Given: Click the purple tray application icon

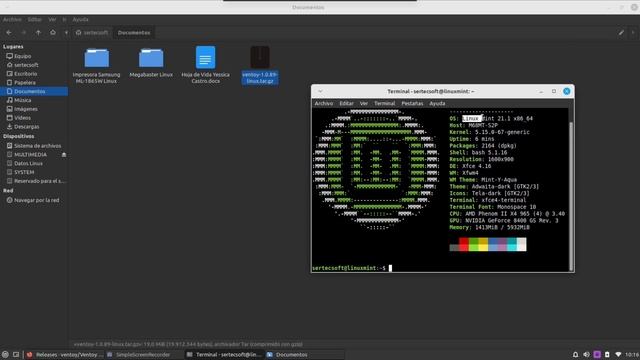Looking at the screenshot, I should (x=597, y=355).
